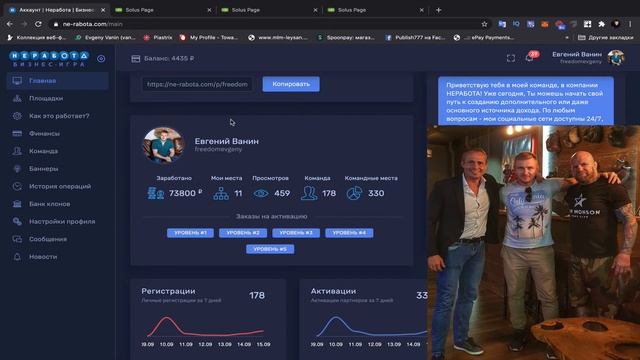Open the Publish777 на Fac... bookmark
The width and height of the screenshot is (640, 360).
click(x=415, y=38)
